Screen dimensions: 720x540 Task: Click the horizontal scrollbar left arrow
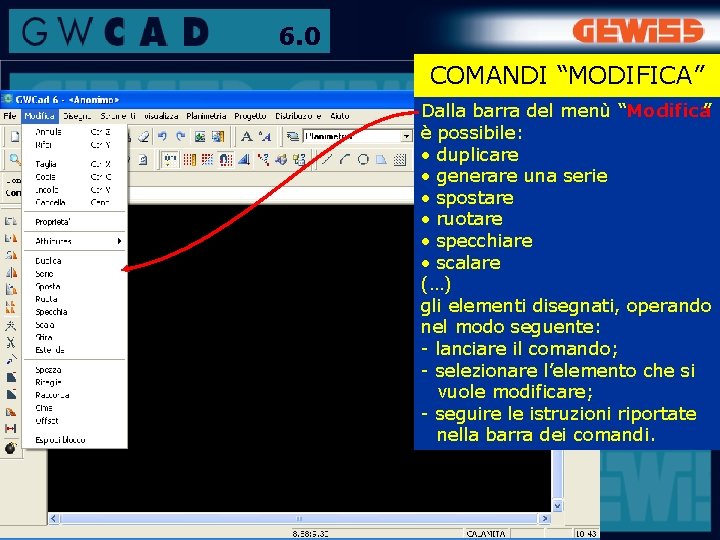coord(54,518)
